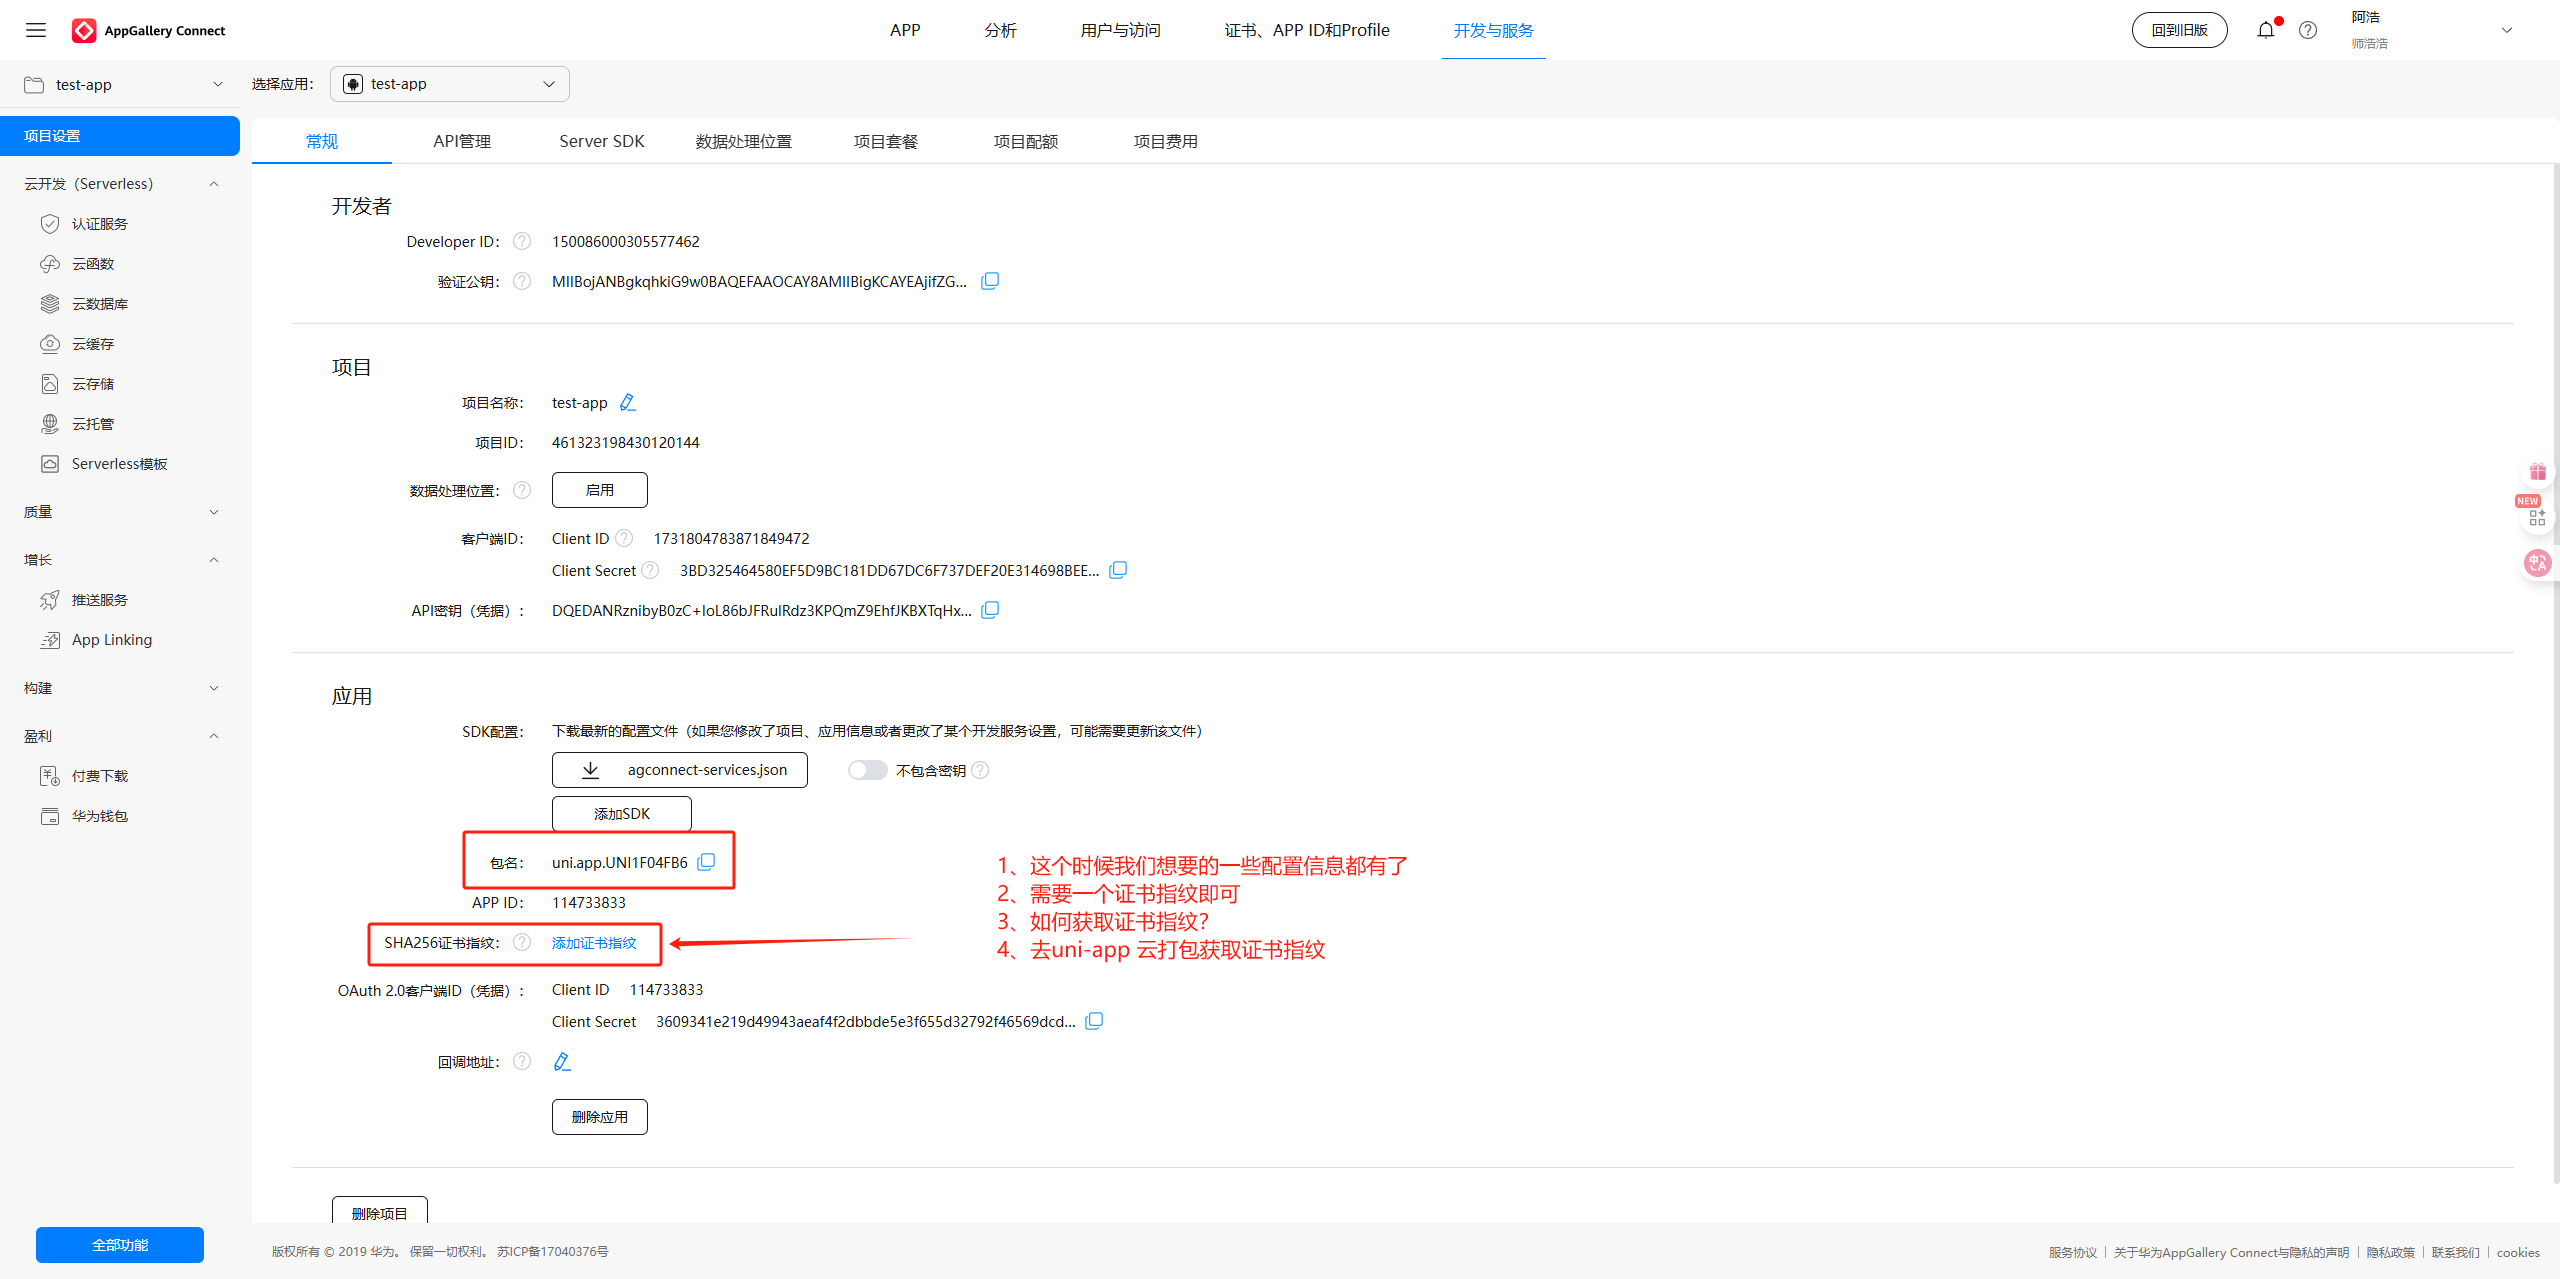Switch to the 项目费用 tab
The width and height of the screenshot is (2560, 1279).
(x=1166, y=141)
